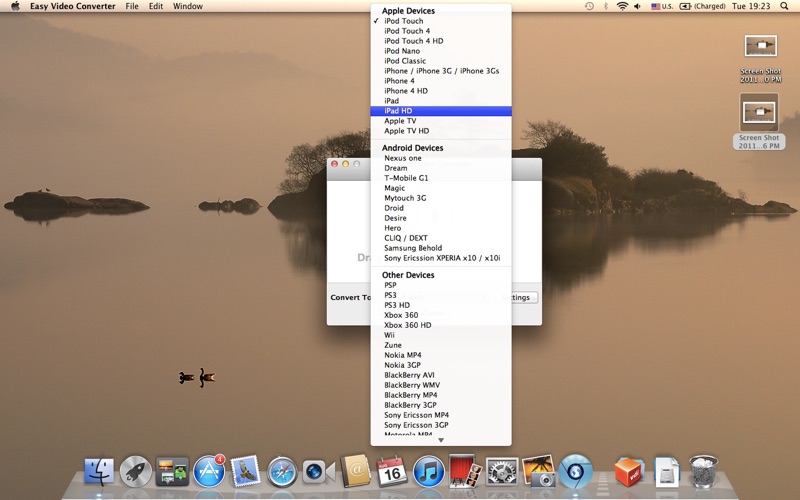
Task: Open Time Machine menu bar icon
Action: (x=589, y=6)
